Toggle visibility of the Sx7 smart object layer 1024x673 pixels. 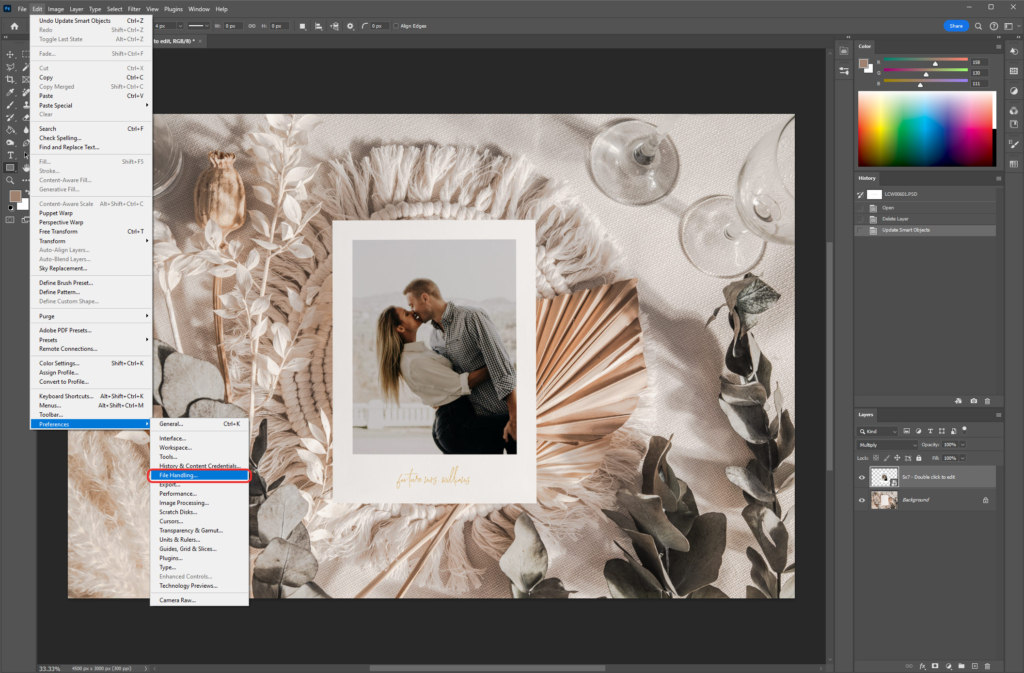[862, 477]
